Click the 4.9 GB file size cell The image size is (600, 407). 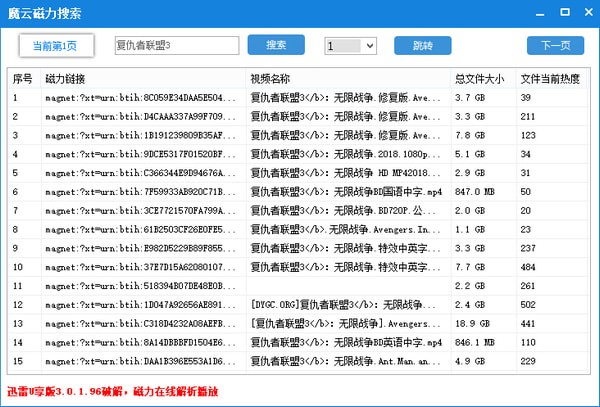(x=470, y=361)
